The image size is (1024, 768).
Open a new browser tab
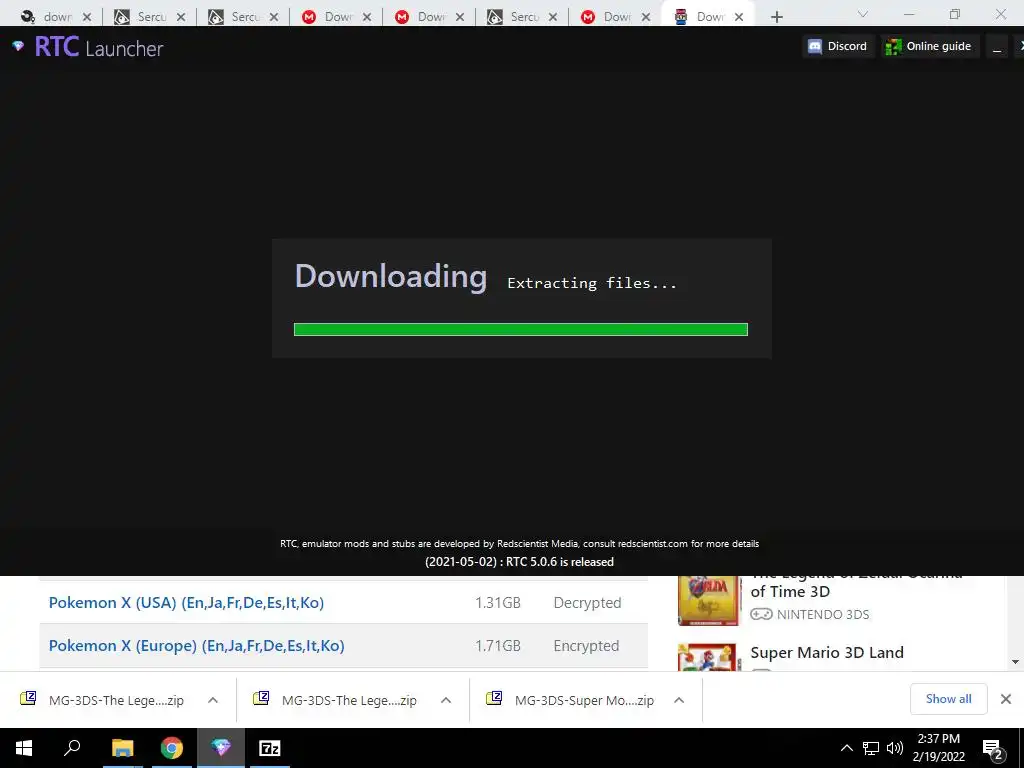(776, 17)
